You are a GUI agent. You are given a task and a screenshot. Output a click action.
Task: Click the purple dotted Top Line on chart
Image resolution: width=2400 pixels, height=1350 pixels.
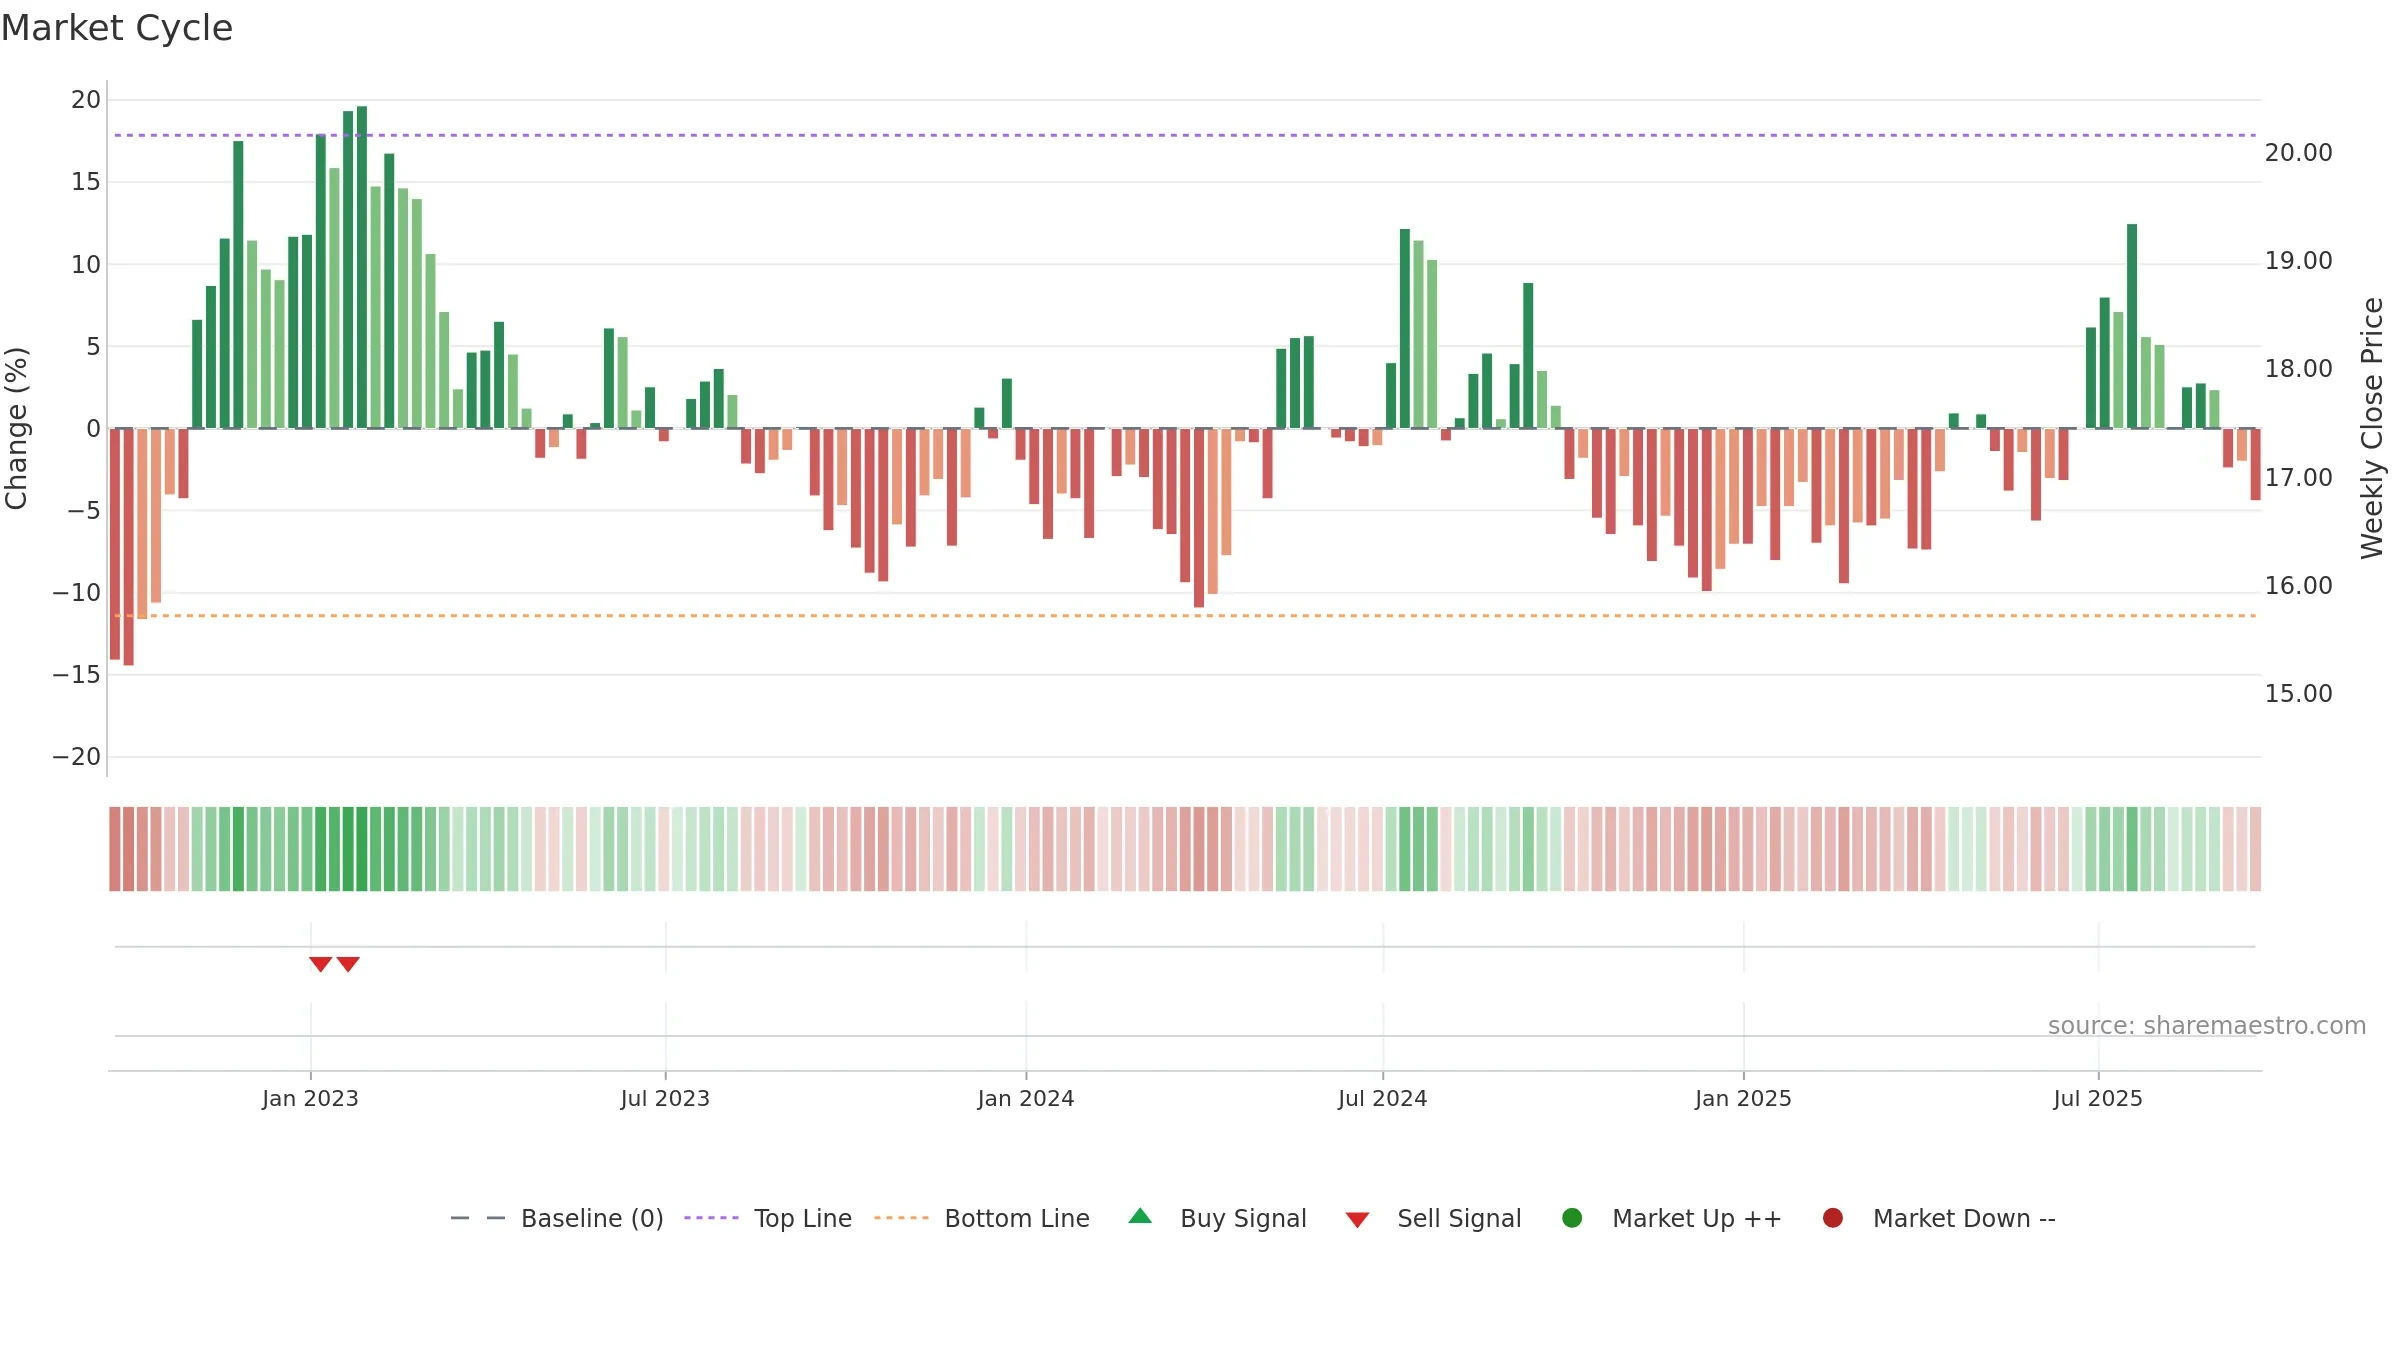coord(1185,135)
